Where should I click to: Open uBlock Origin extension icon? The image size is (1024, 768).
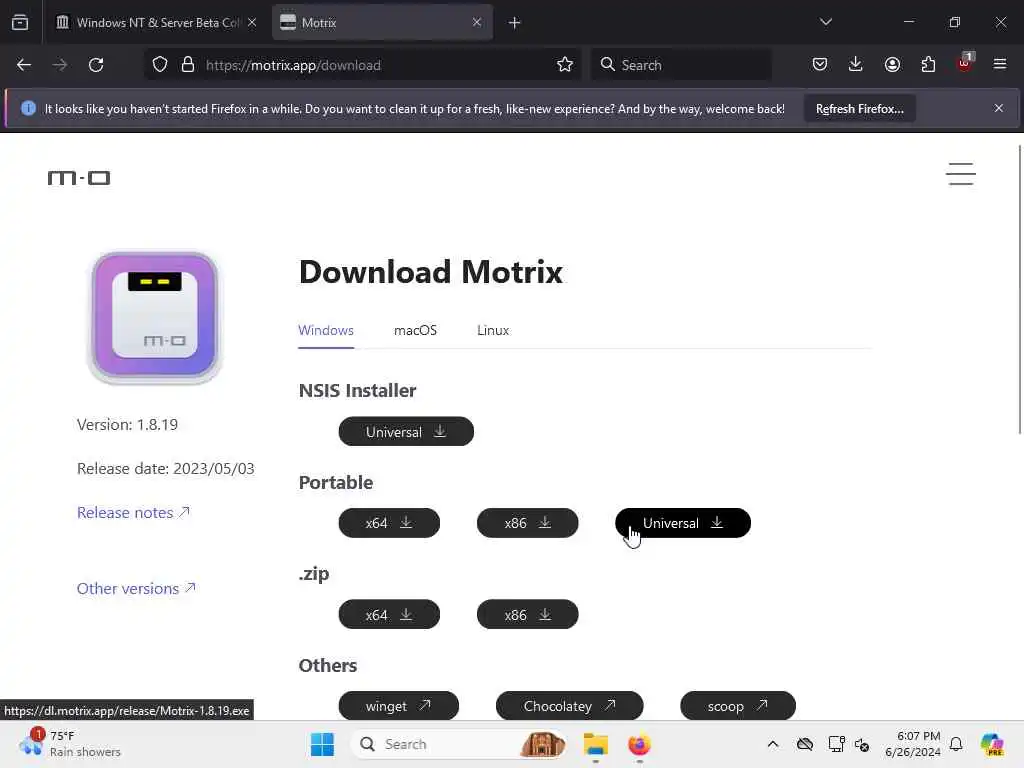[965, 63]
